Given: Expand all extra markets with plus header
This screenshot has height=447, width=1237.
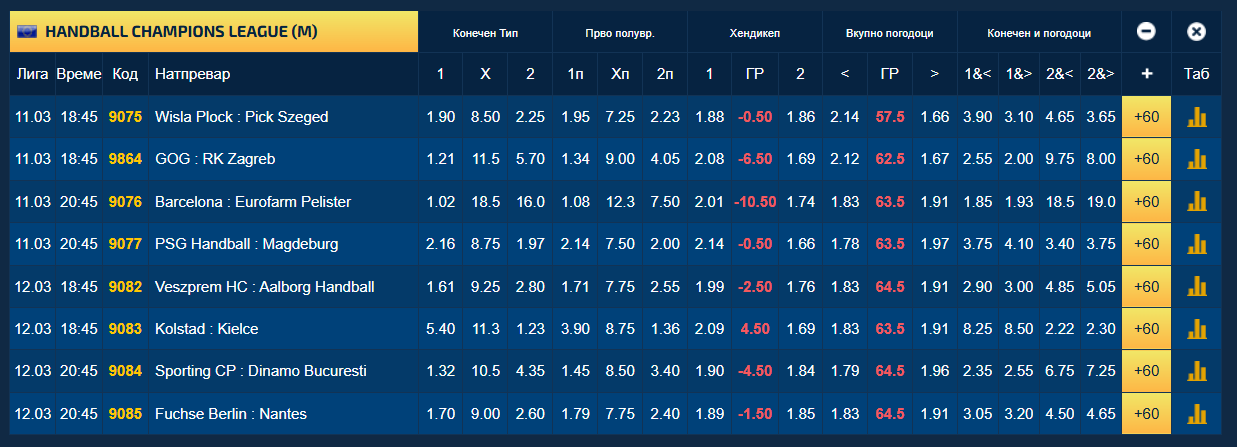Looking at the screenshot, I should click(x=1146, y=74).
